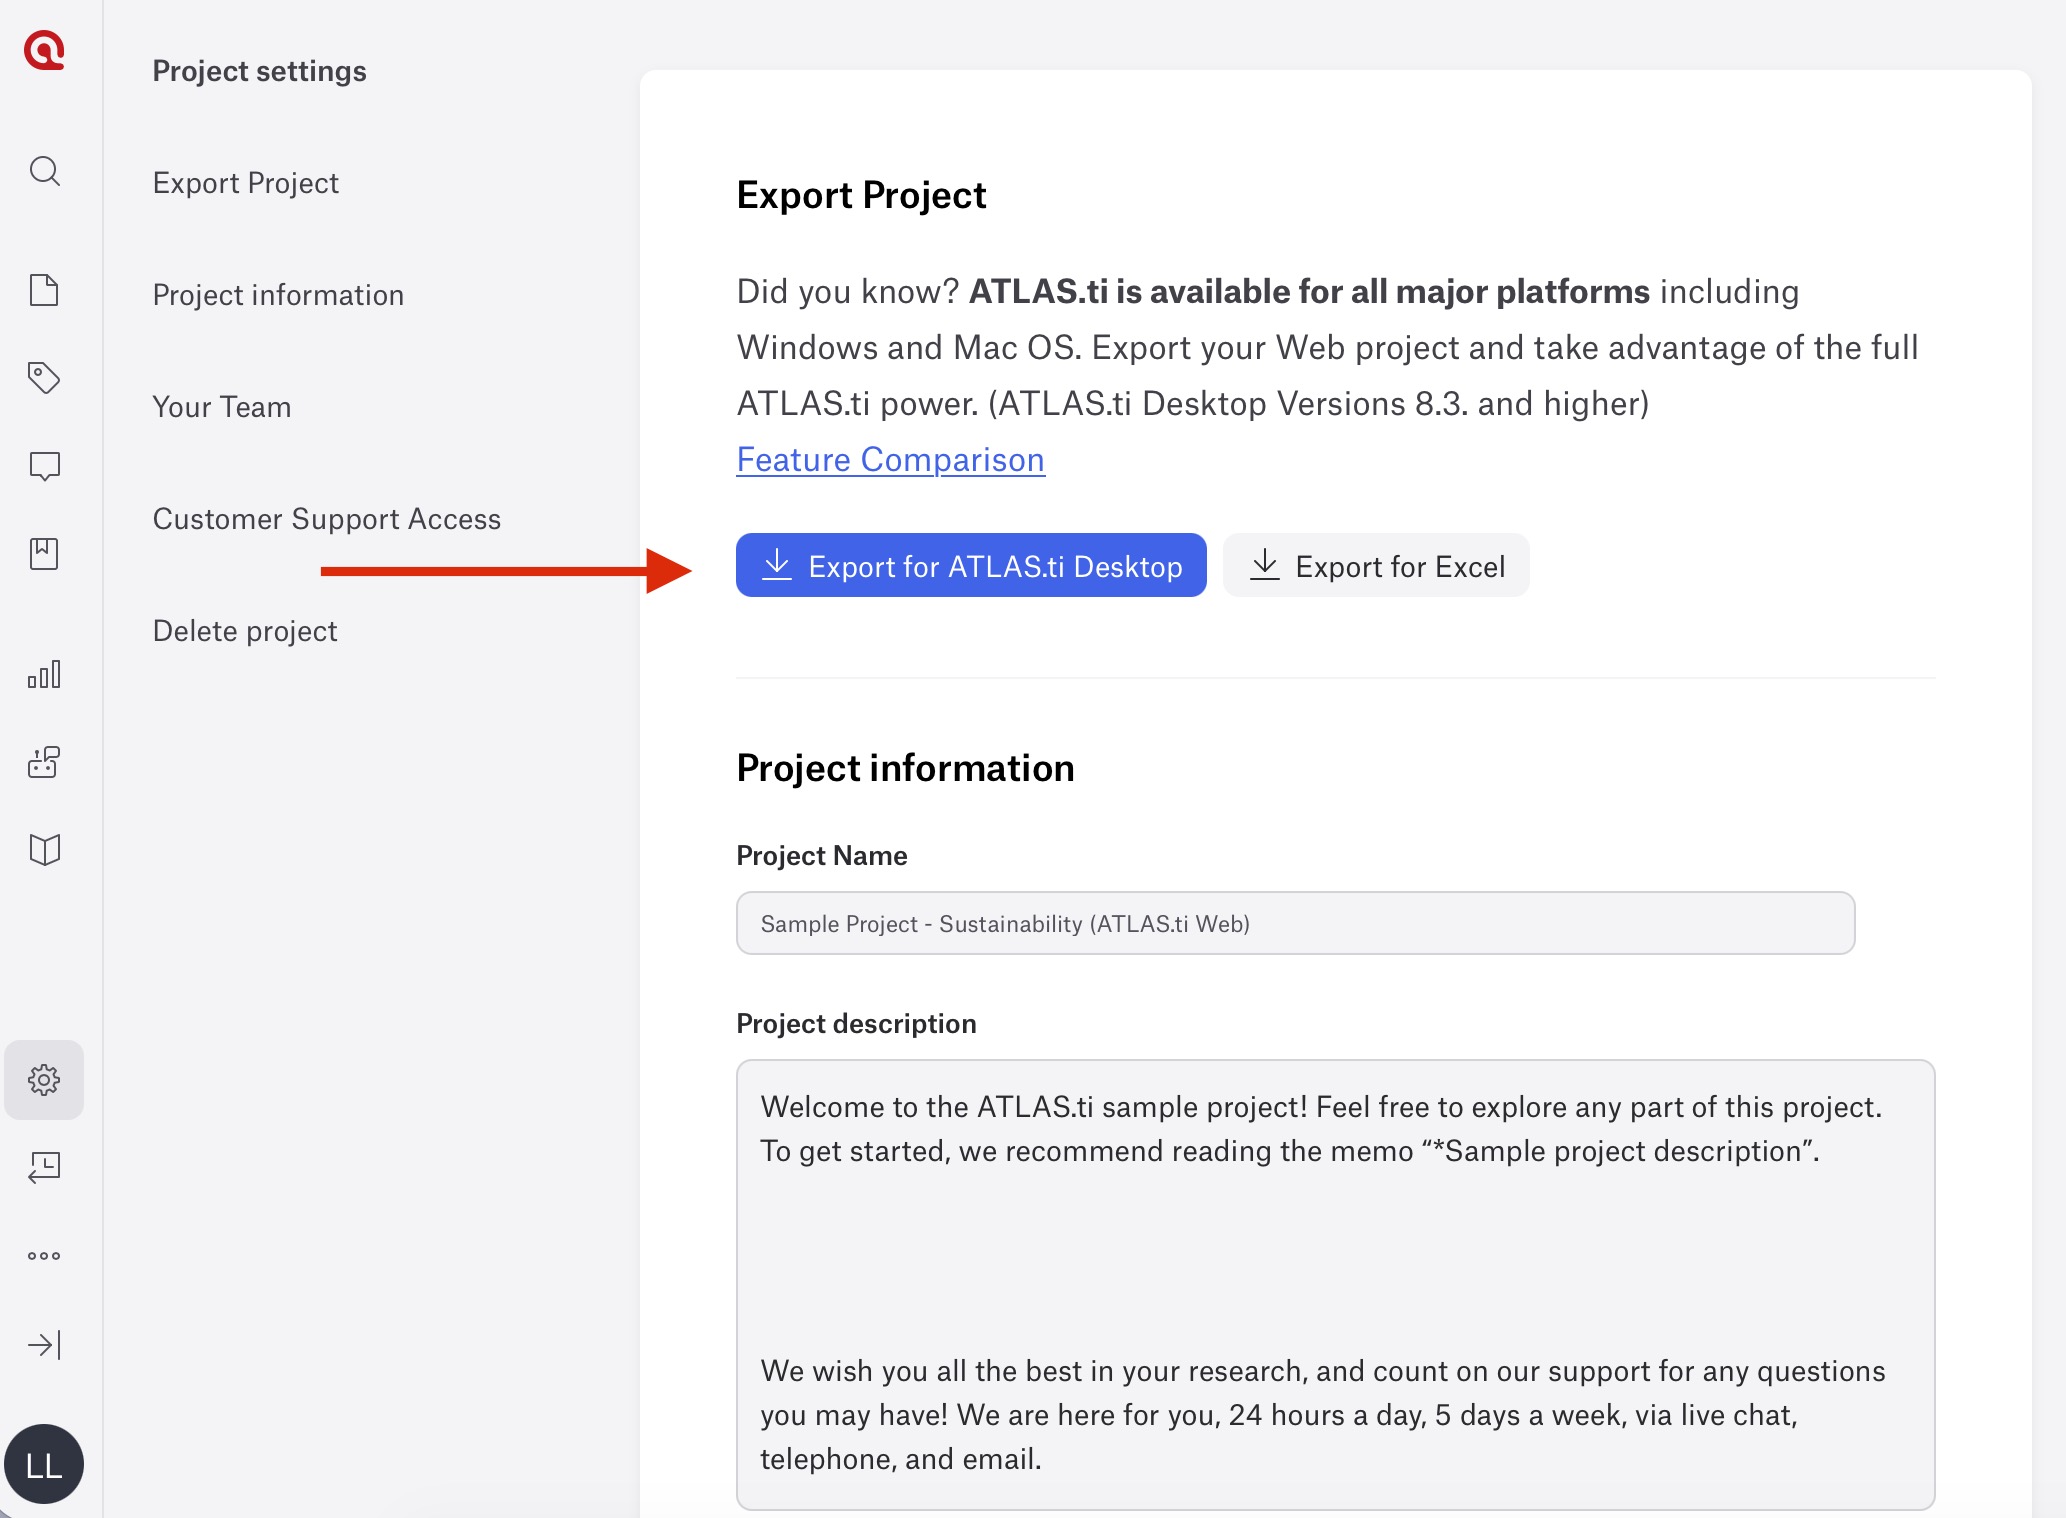Click the Project Name input field

pyautogui.click(x=1295, y=924)
